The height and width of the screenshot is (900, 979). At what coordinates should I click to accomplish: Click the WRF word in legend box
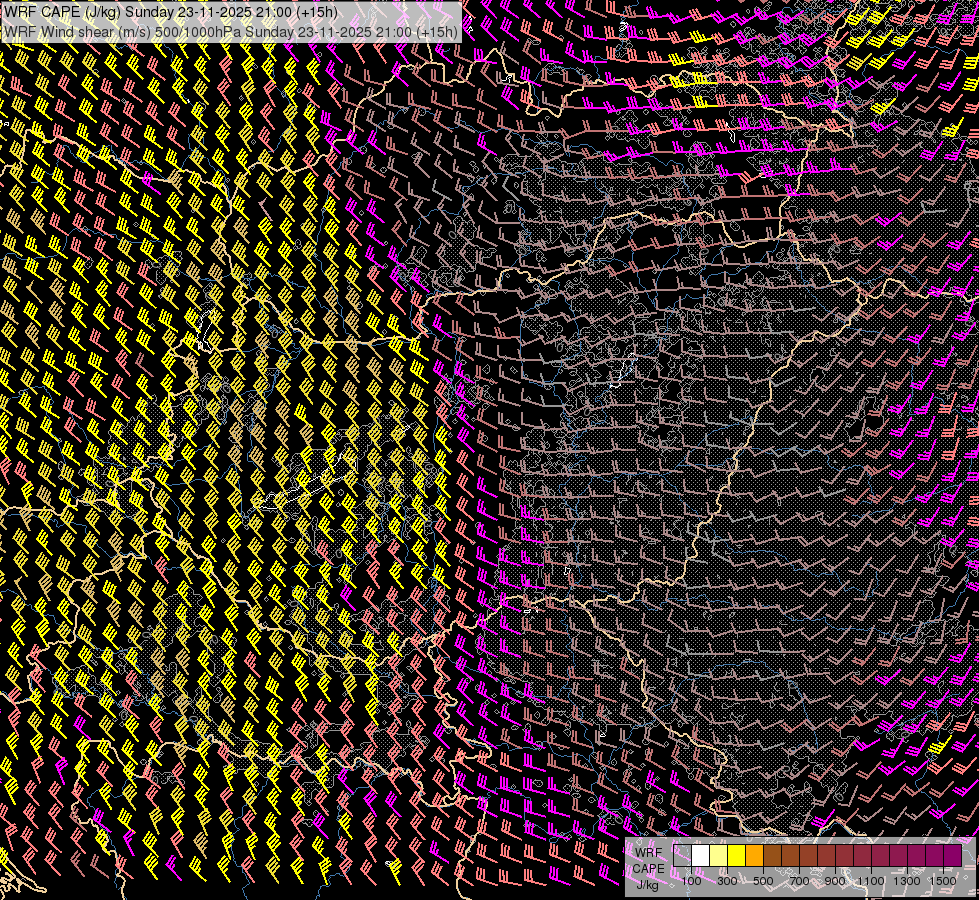(648, 852)
